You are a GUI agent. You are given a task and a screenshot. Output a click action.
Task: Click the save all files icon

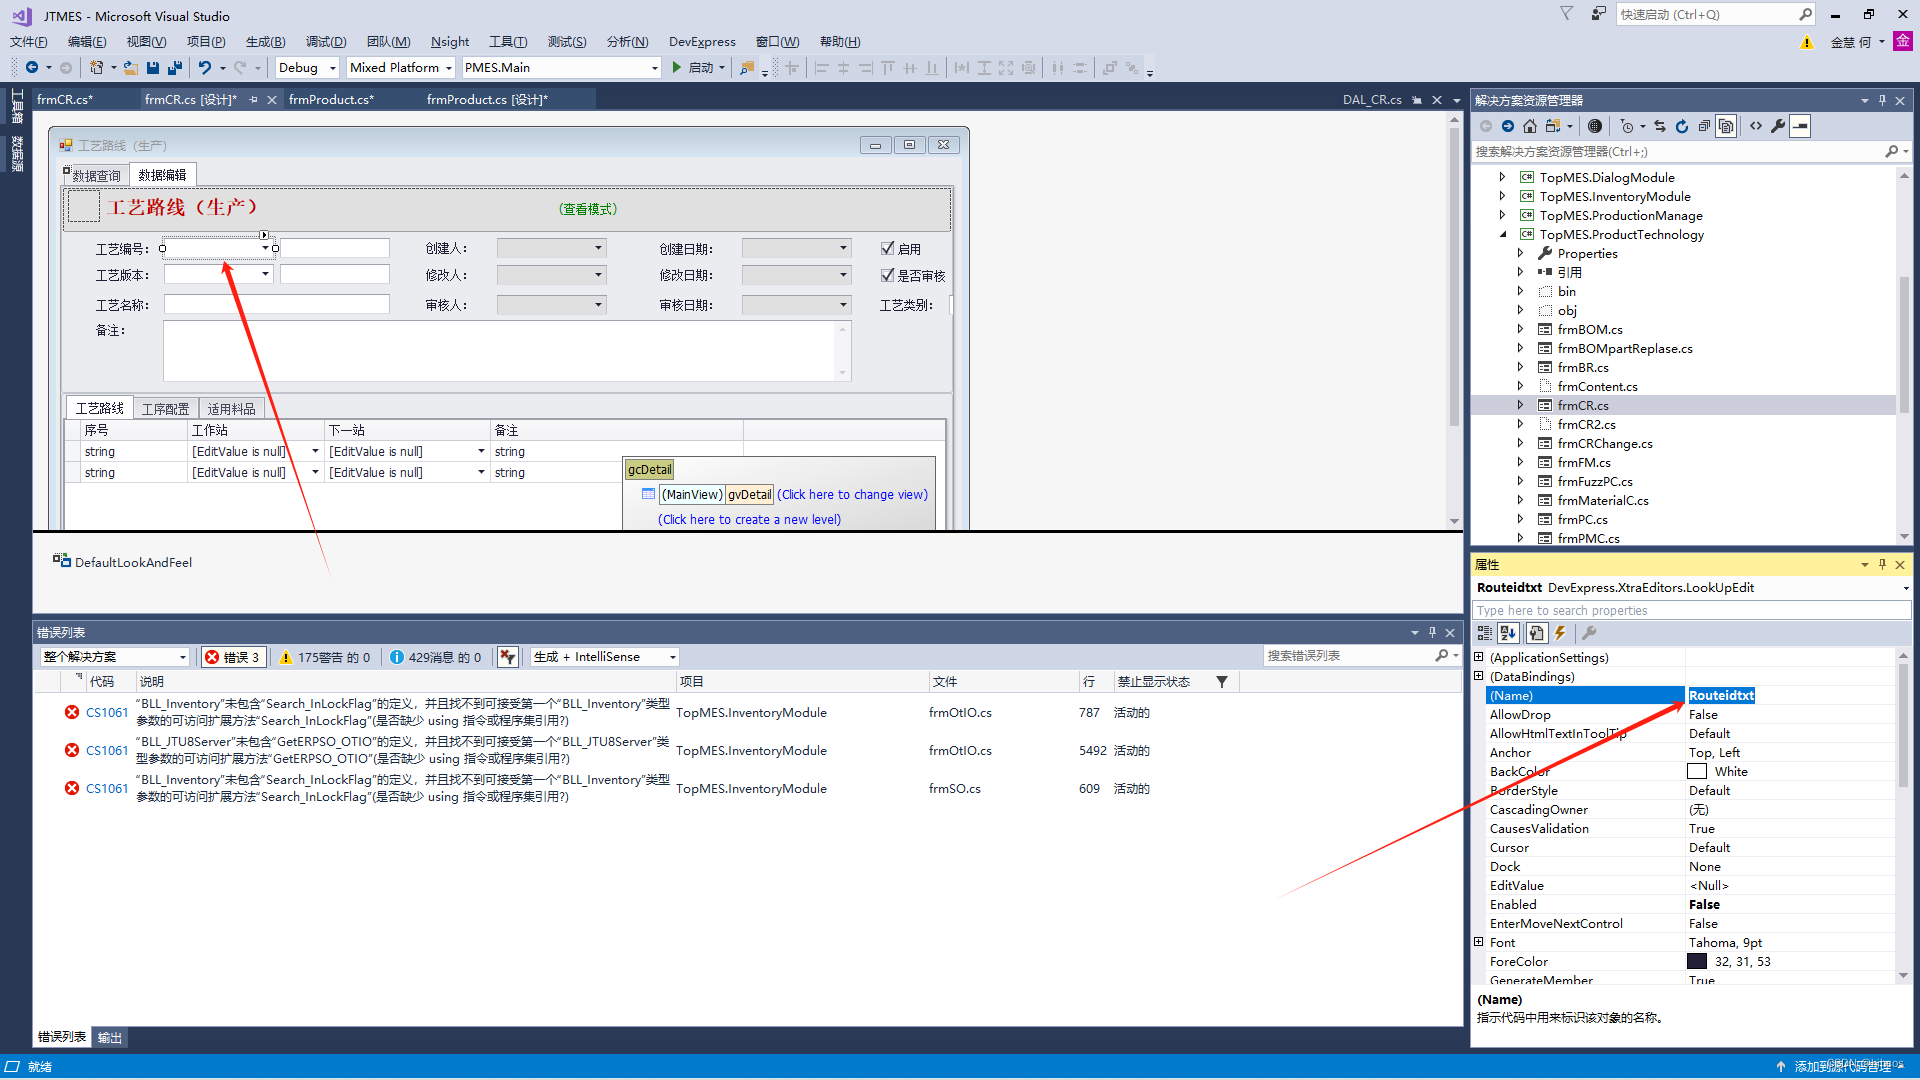tap(175, 67)
